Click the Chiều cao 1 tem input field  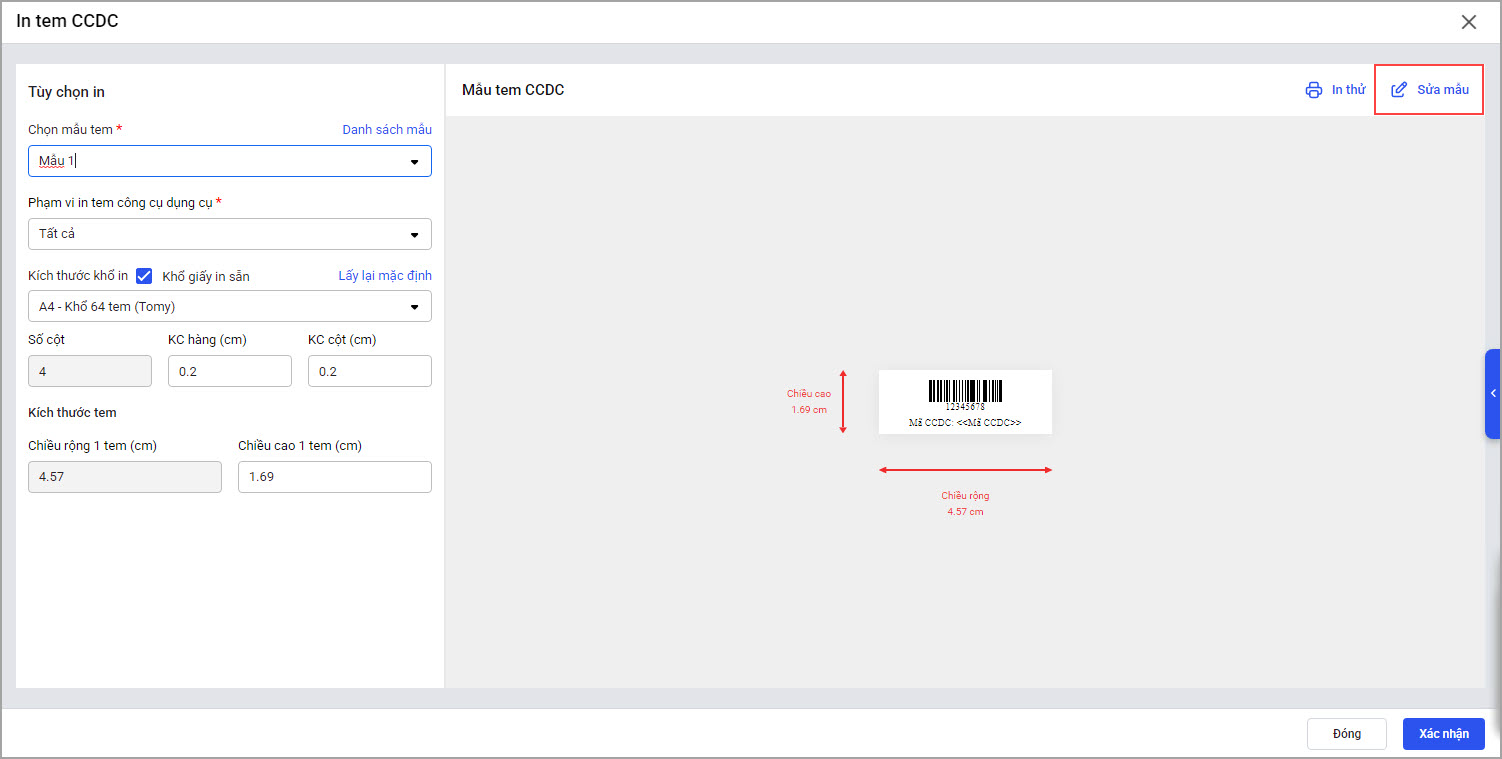pyautogui.click(x=335, y=477)
